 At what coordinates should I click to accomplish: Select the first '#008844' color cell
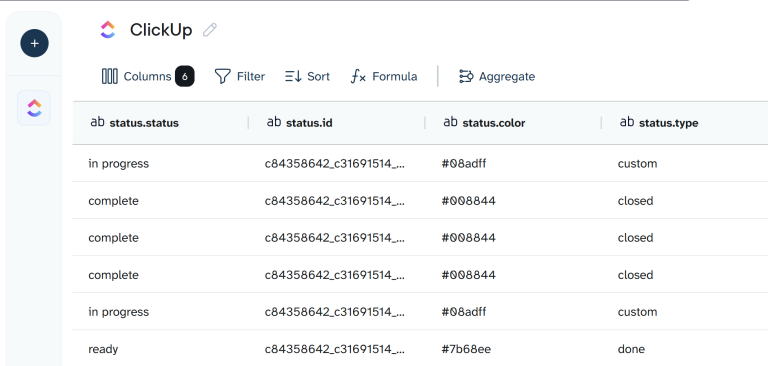click(x=513, y=200)
